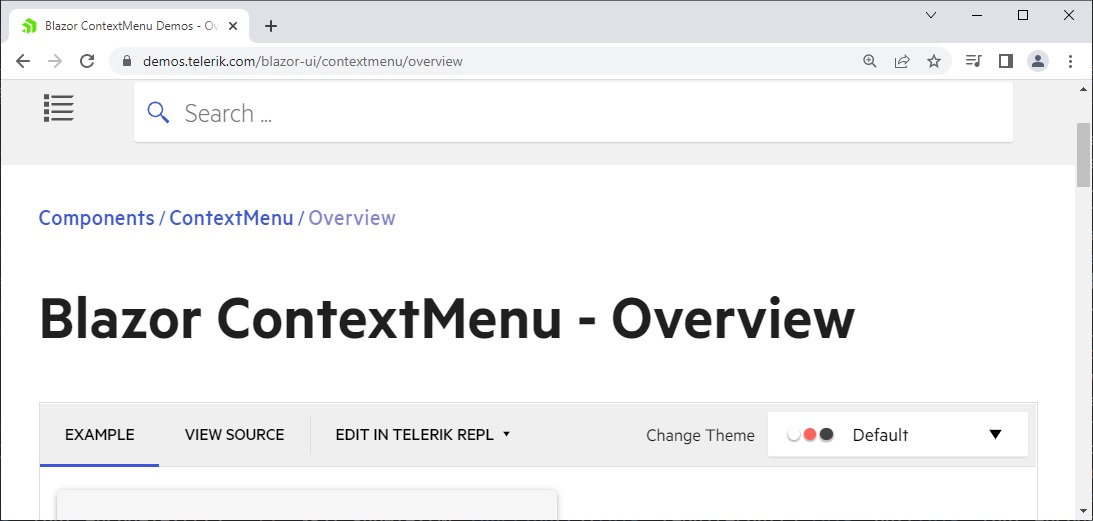This screenshot has width=1093, height=521.
Task: Open the hamburger navigation list icon
Action: pos(59,108)
